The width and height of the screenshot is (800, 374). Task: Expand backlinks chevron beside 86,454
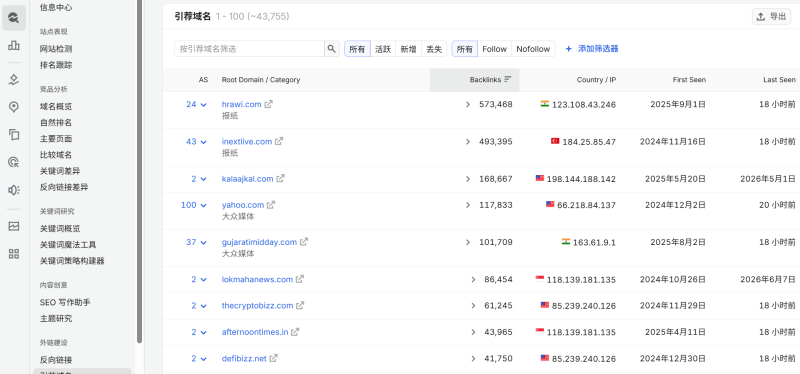pyautogui.click(x=473, y=279)
